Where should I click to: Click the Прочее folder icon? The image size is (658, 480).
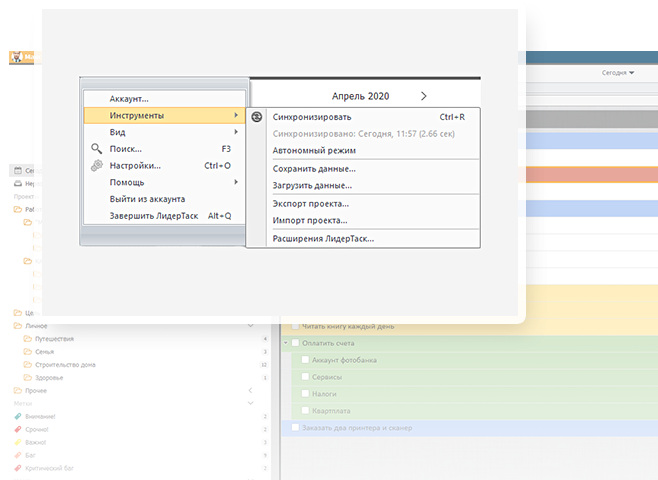(x=18, y=391)
